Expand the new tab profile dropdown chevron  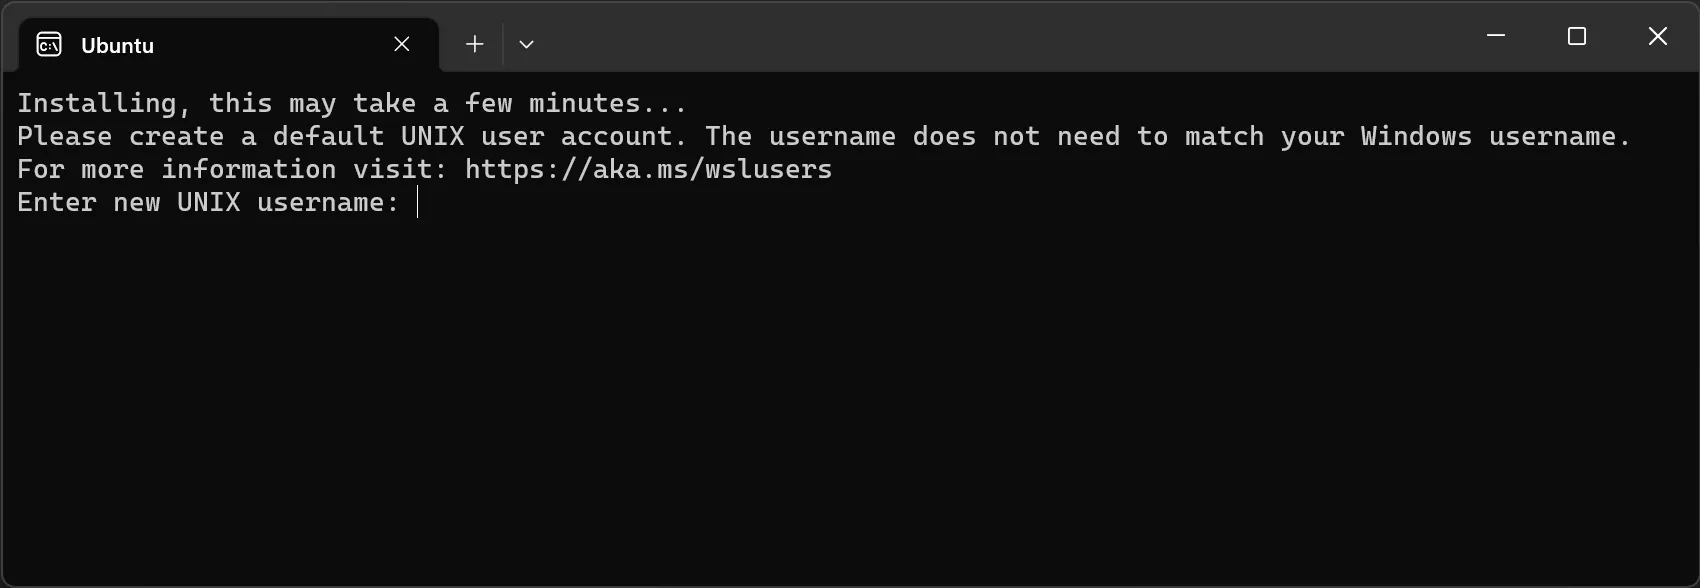pos(526,44)
